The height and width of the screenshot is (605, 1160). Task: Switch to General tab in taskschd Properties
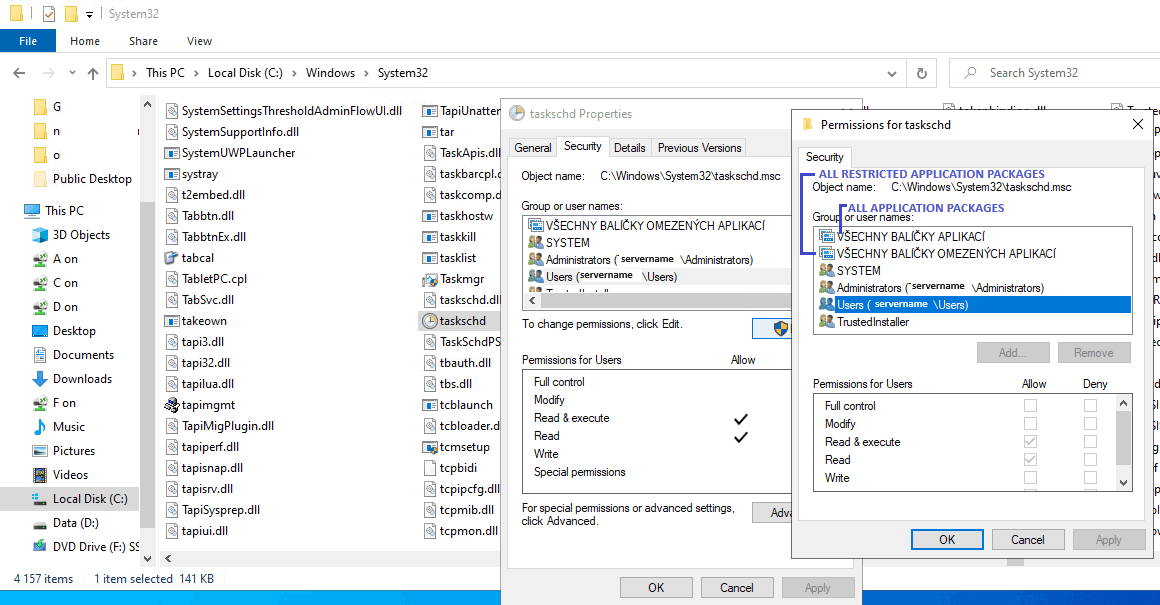click(533, 148)
